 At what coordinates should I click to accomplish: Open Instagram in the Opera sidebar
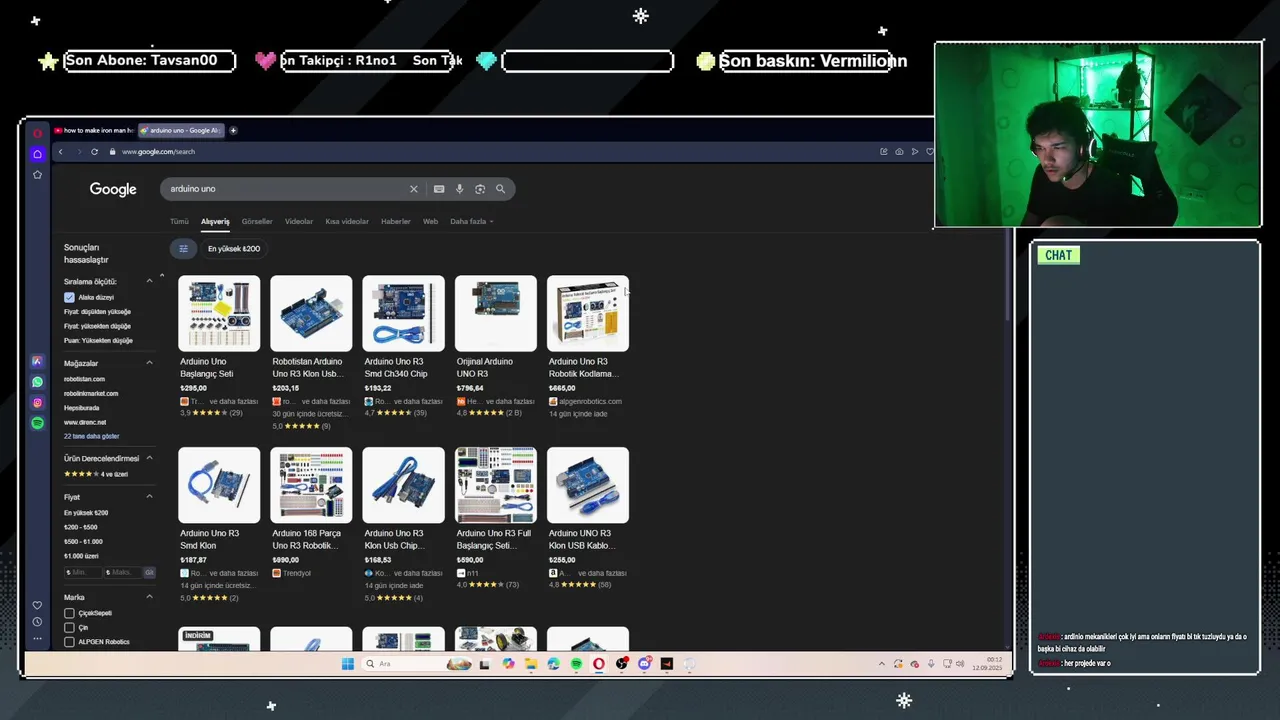37,403
